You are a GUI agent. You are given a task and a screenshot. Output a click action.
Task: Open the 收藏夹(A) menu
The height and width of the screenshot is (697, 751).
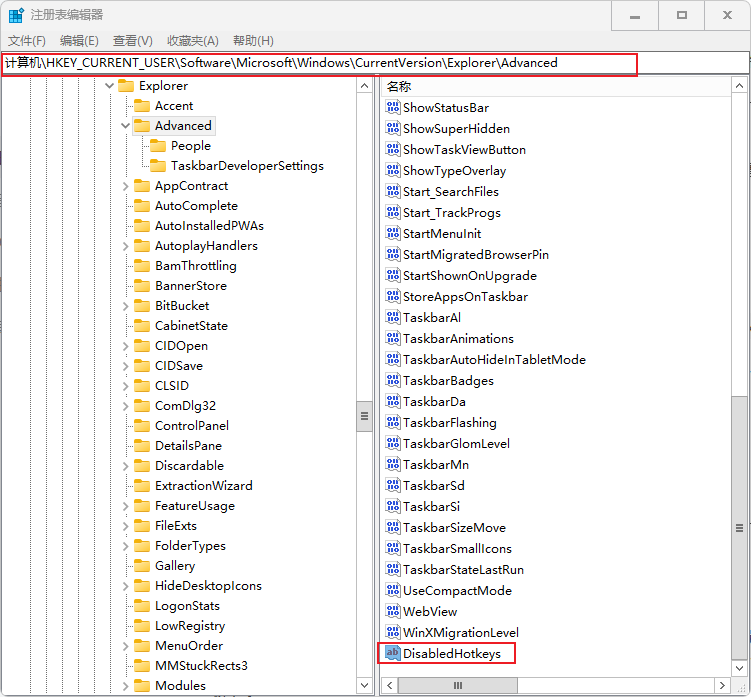192,40
